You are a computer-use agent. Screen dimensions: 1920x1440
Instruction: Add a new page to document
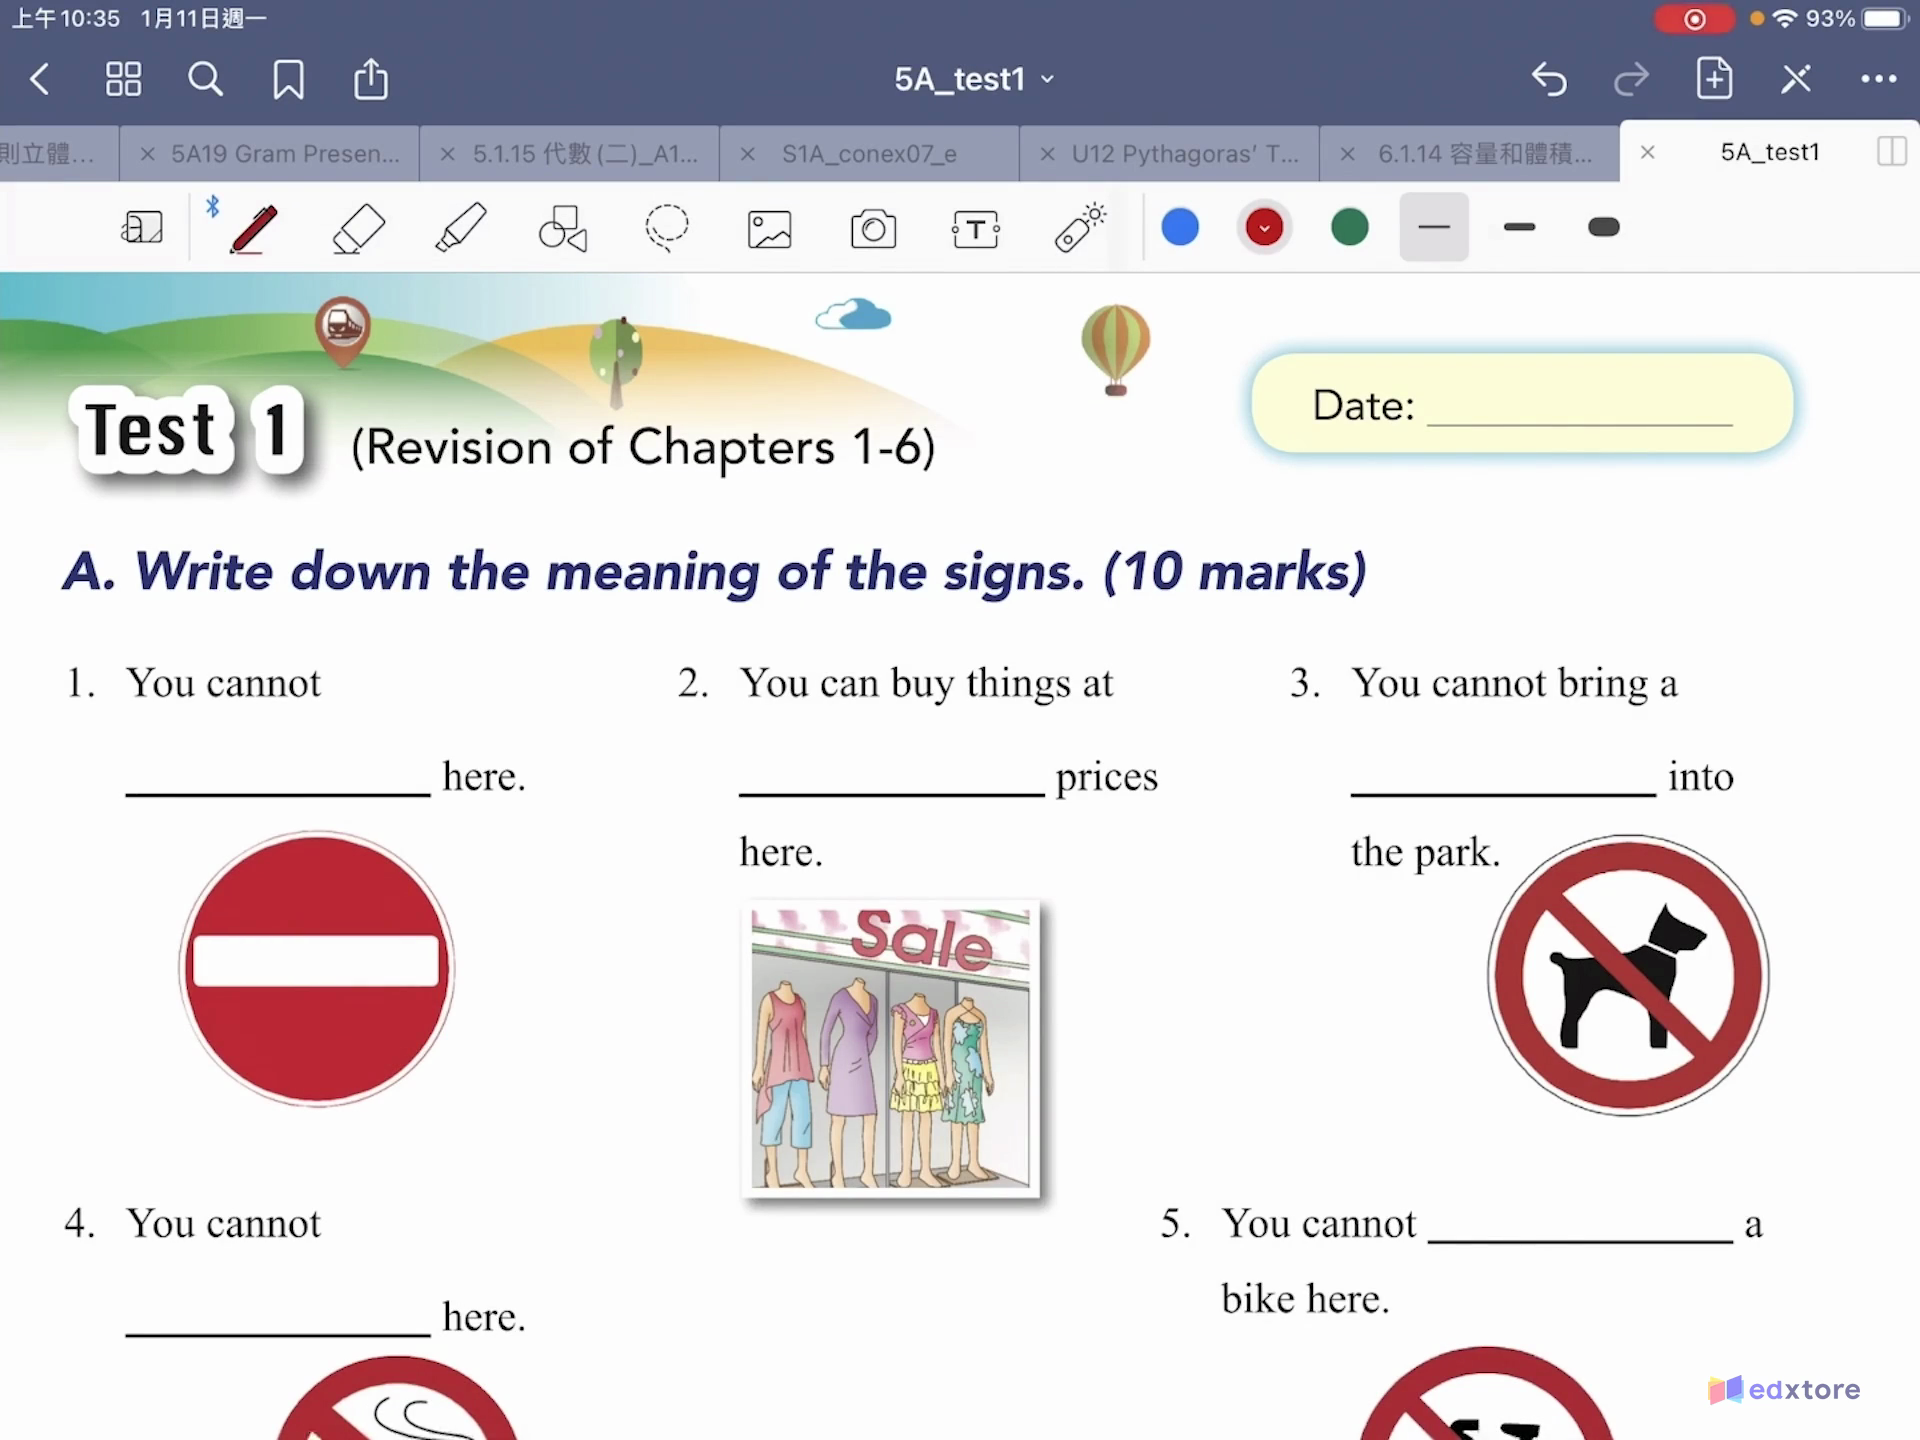[x=1714, y=78]
